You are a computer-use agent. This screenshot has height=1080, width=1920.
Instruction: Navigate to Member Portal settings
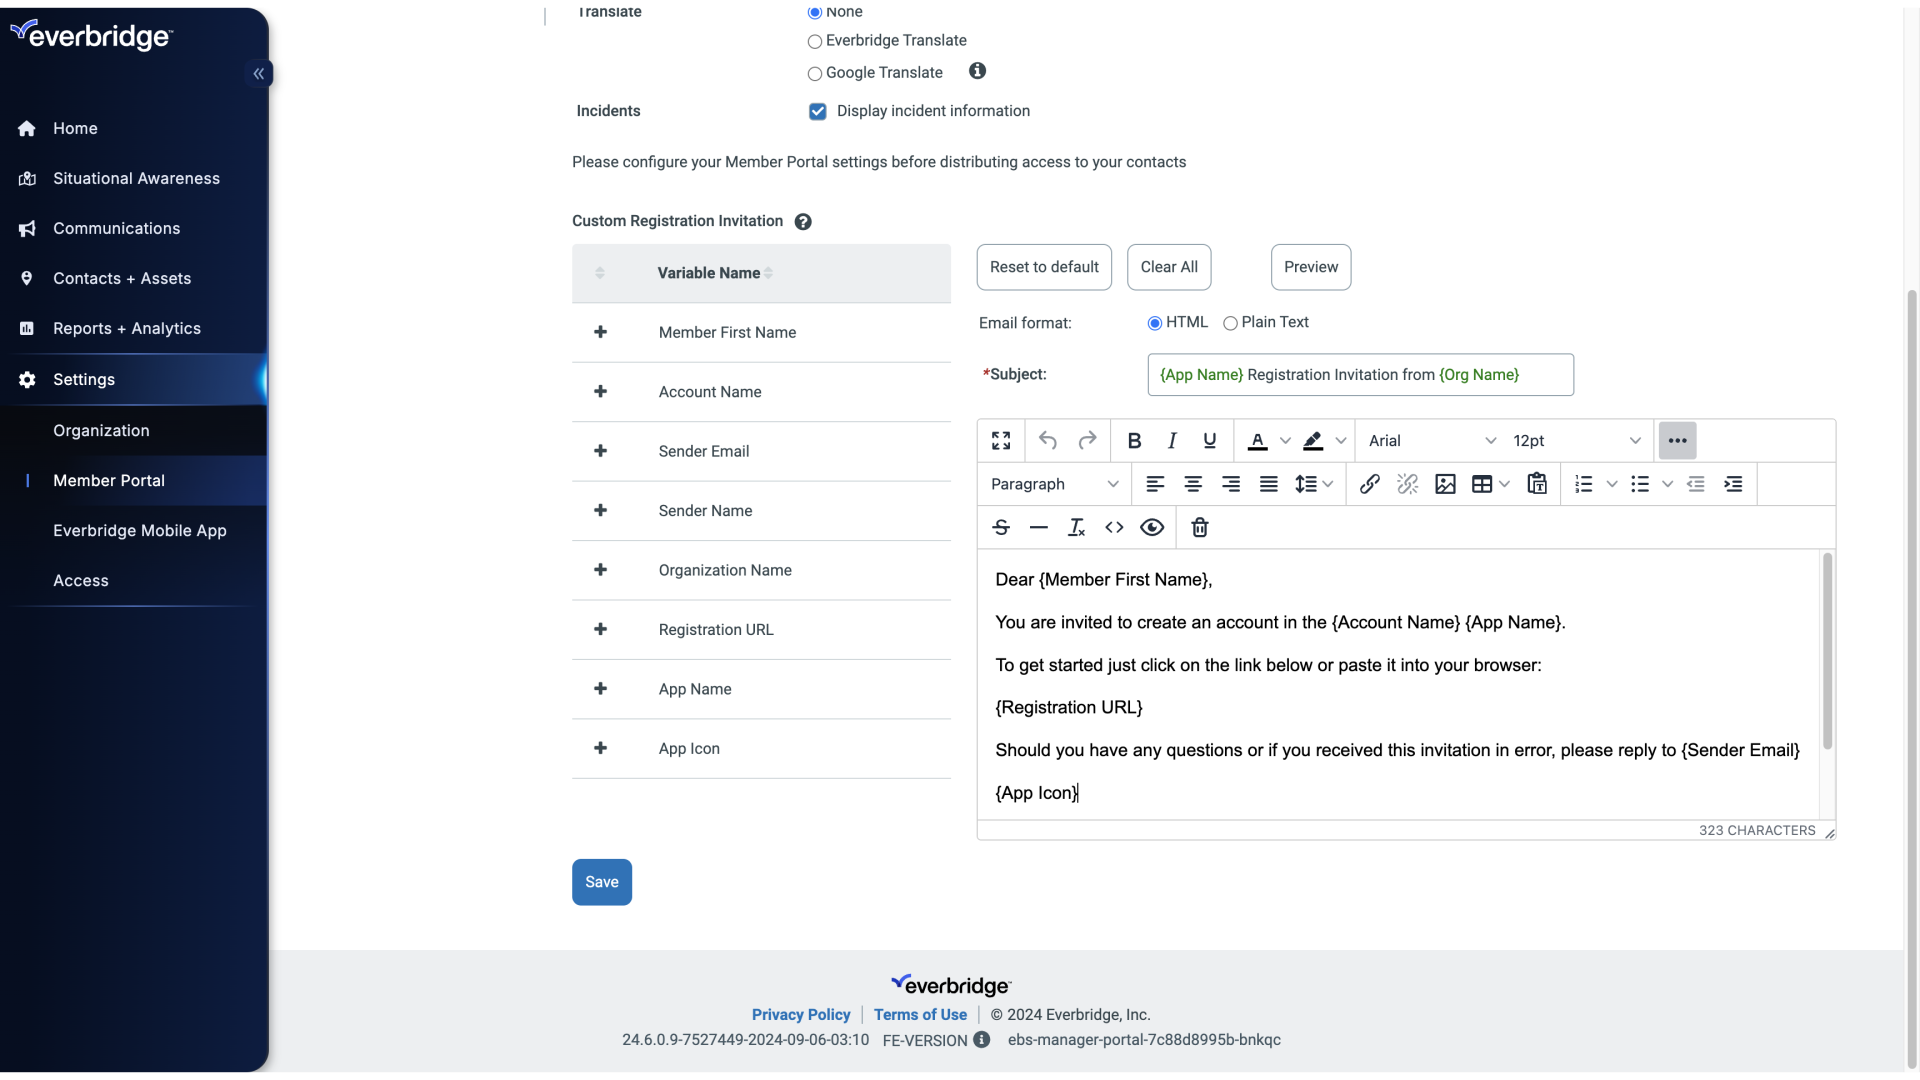109,481
